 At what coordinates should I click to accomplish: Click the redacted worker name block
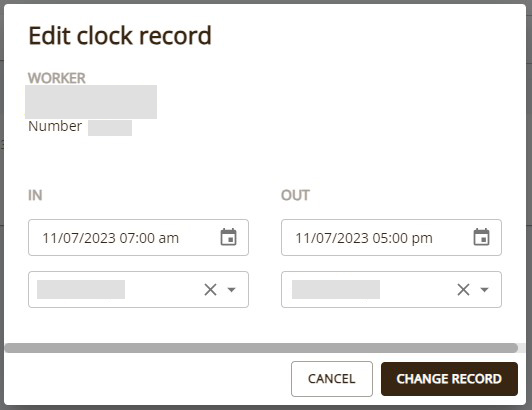(91, 102)
